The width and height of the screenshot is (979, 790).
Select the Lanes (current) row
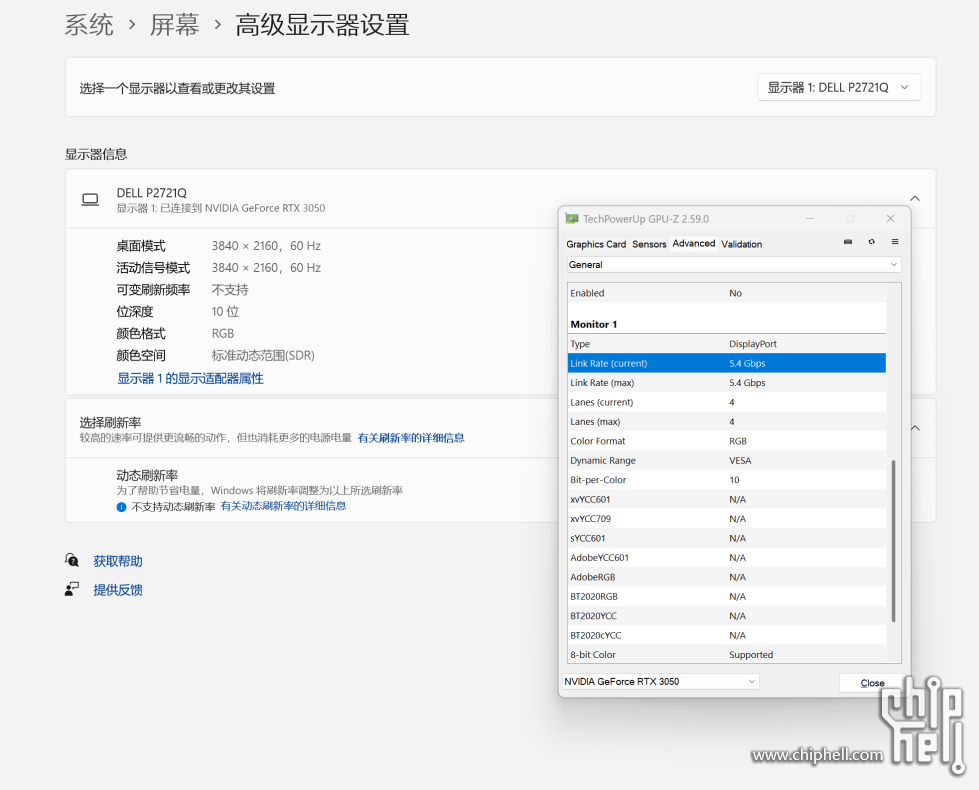click(x=727, y=402)
